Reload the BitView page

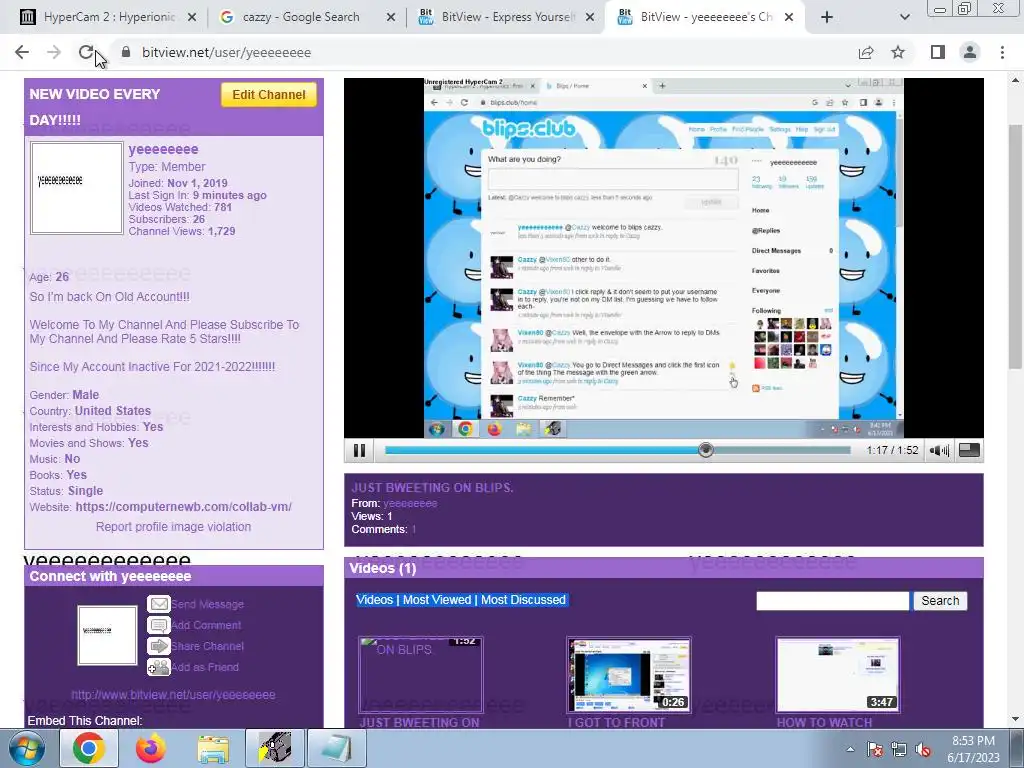[86, 52]
